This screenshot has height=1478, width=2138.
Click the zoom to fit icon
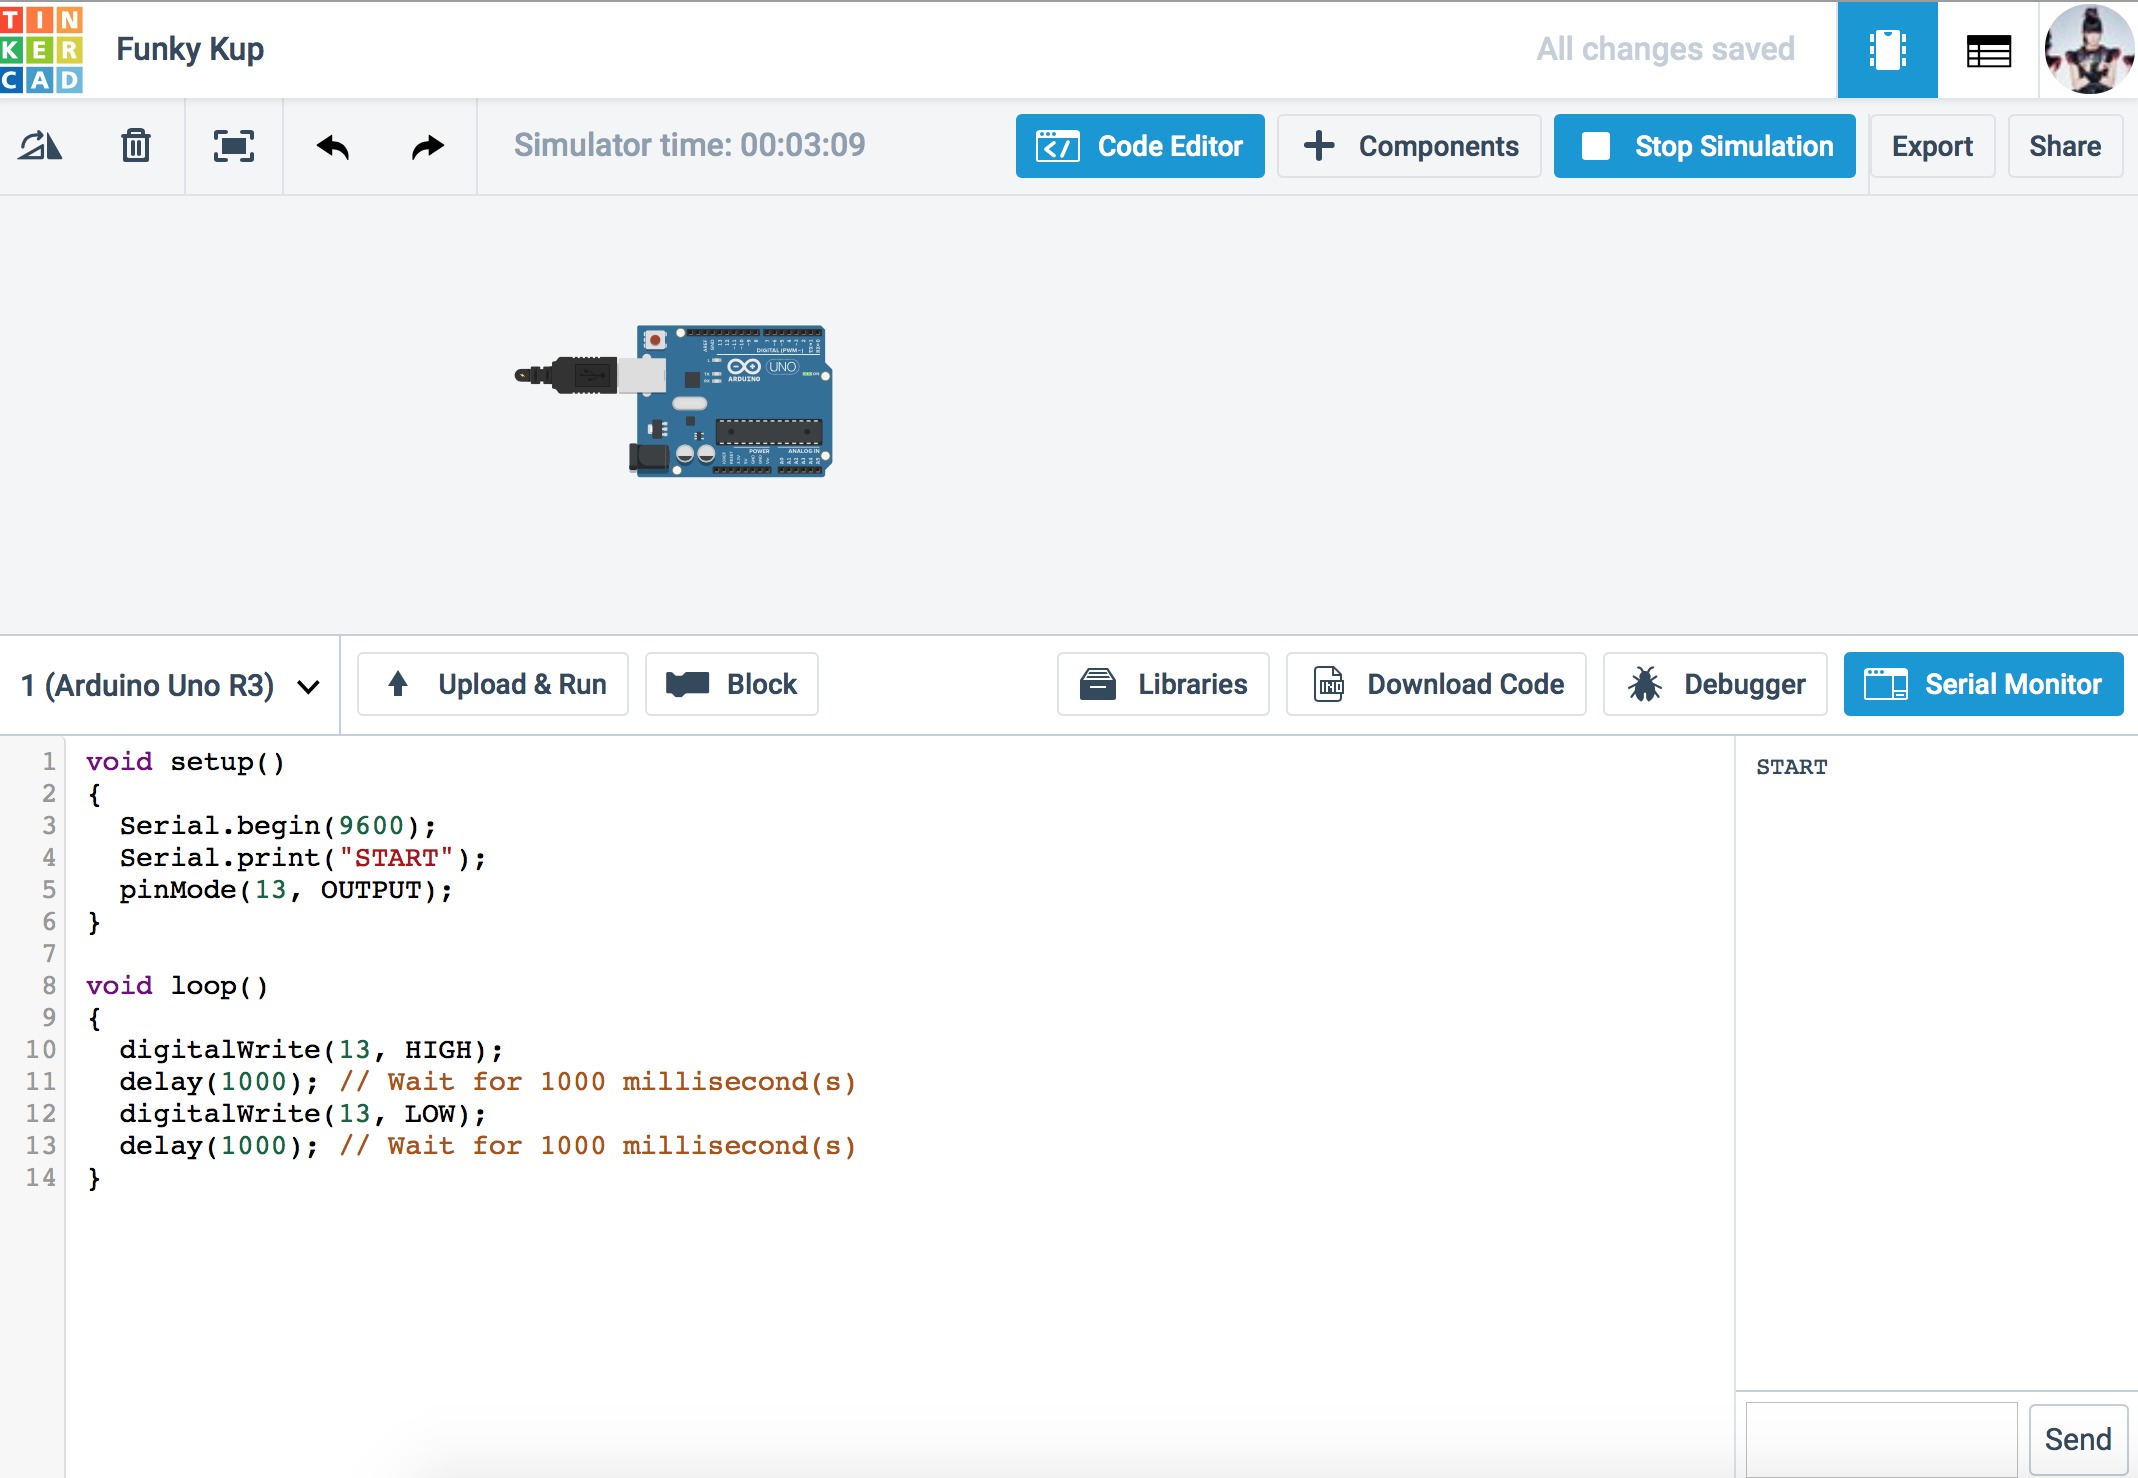tap(233, 147)
